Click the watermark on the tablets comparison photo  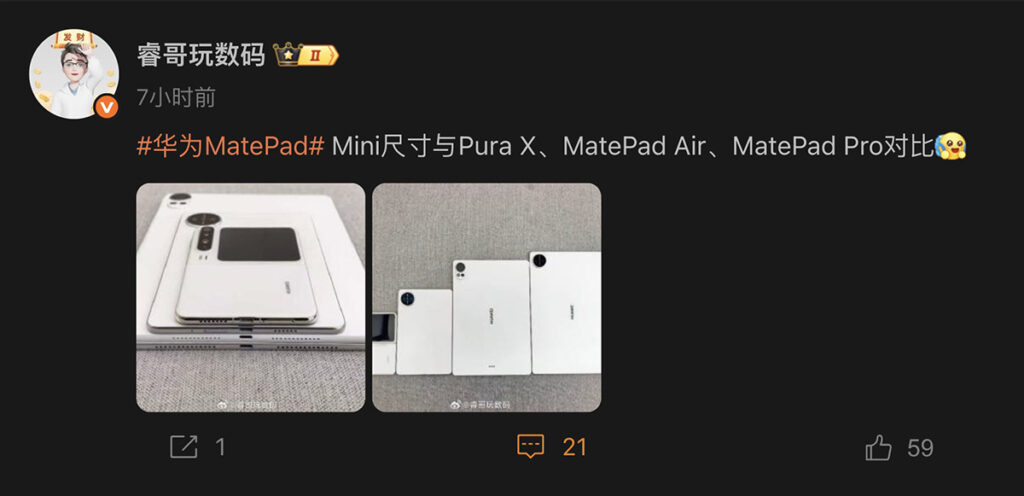click(480, 405)
